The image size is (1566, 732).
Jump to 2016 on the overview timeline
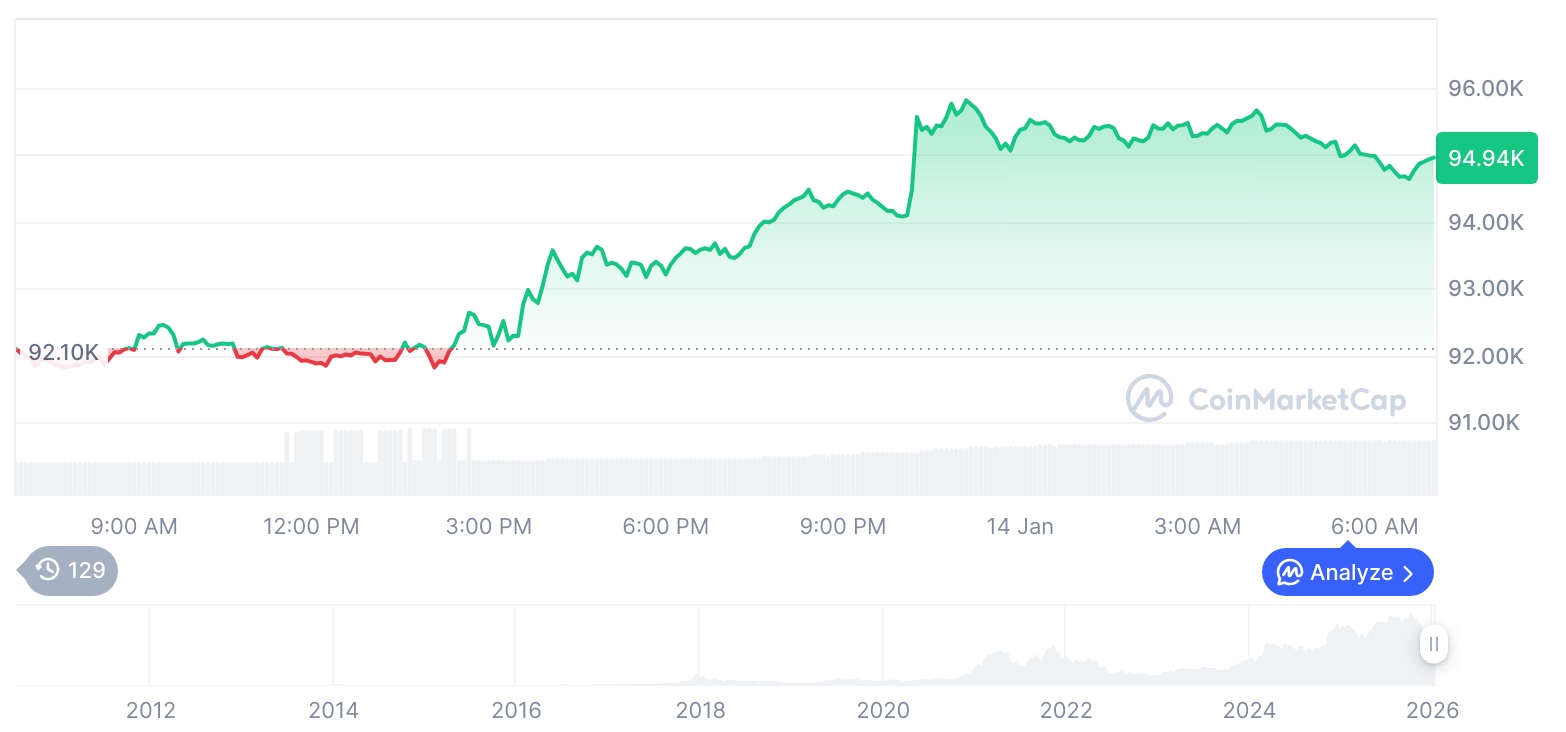click(516, 710)
